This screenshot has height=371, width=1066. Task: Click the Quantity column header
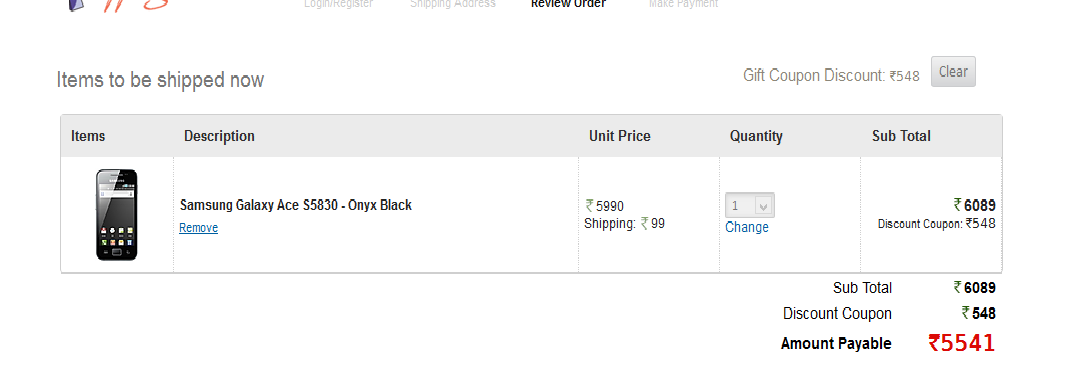[756, 136]
